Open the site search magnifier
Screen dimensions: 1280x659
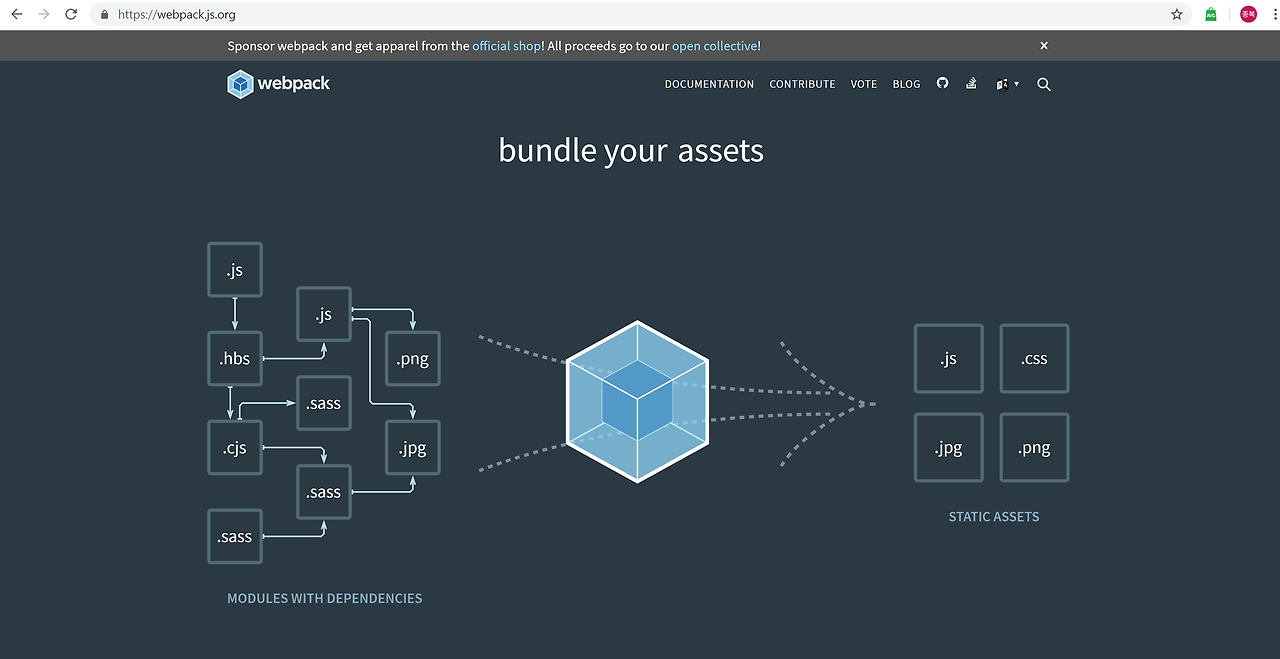click(x=1044, y=85)
